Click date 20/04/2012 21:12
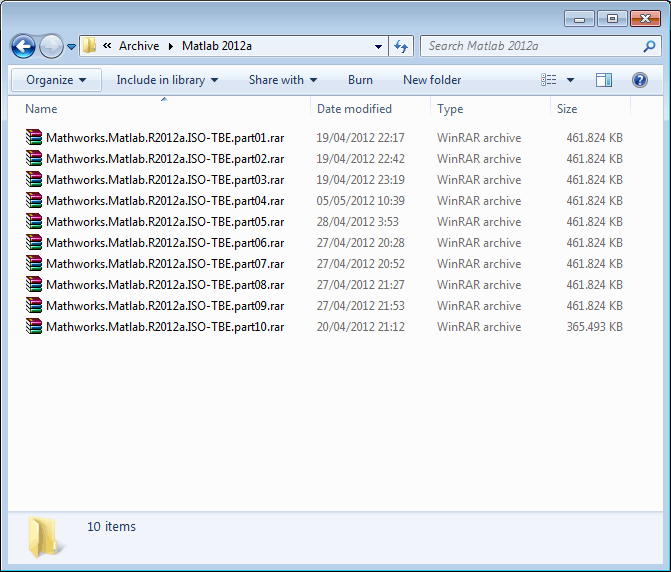 [x=360, y=326]
